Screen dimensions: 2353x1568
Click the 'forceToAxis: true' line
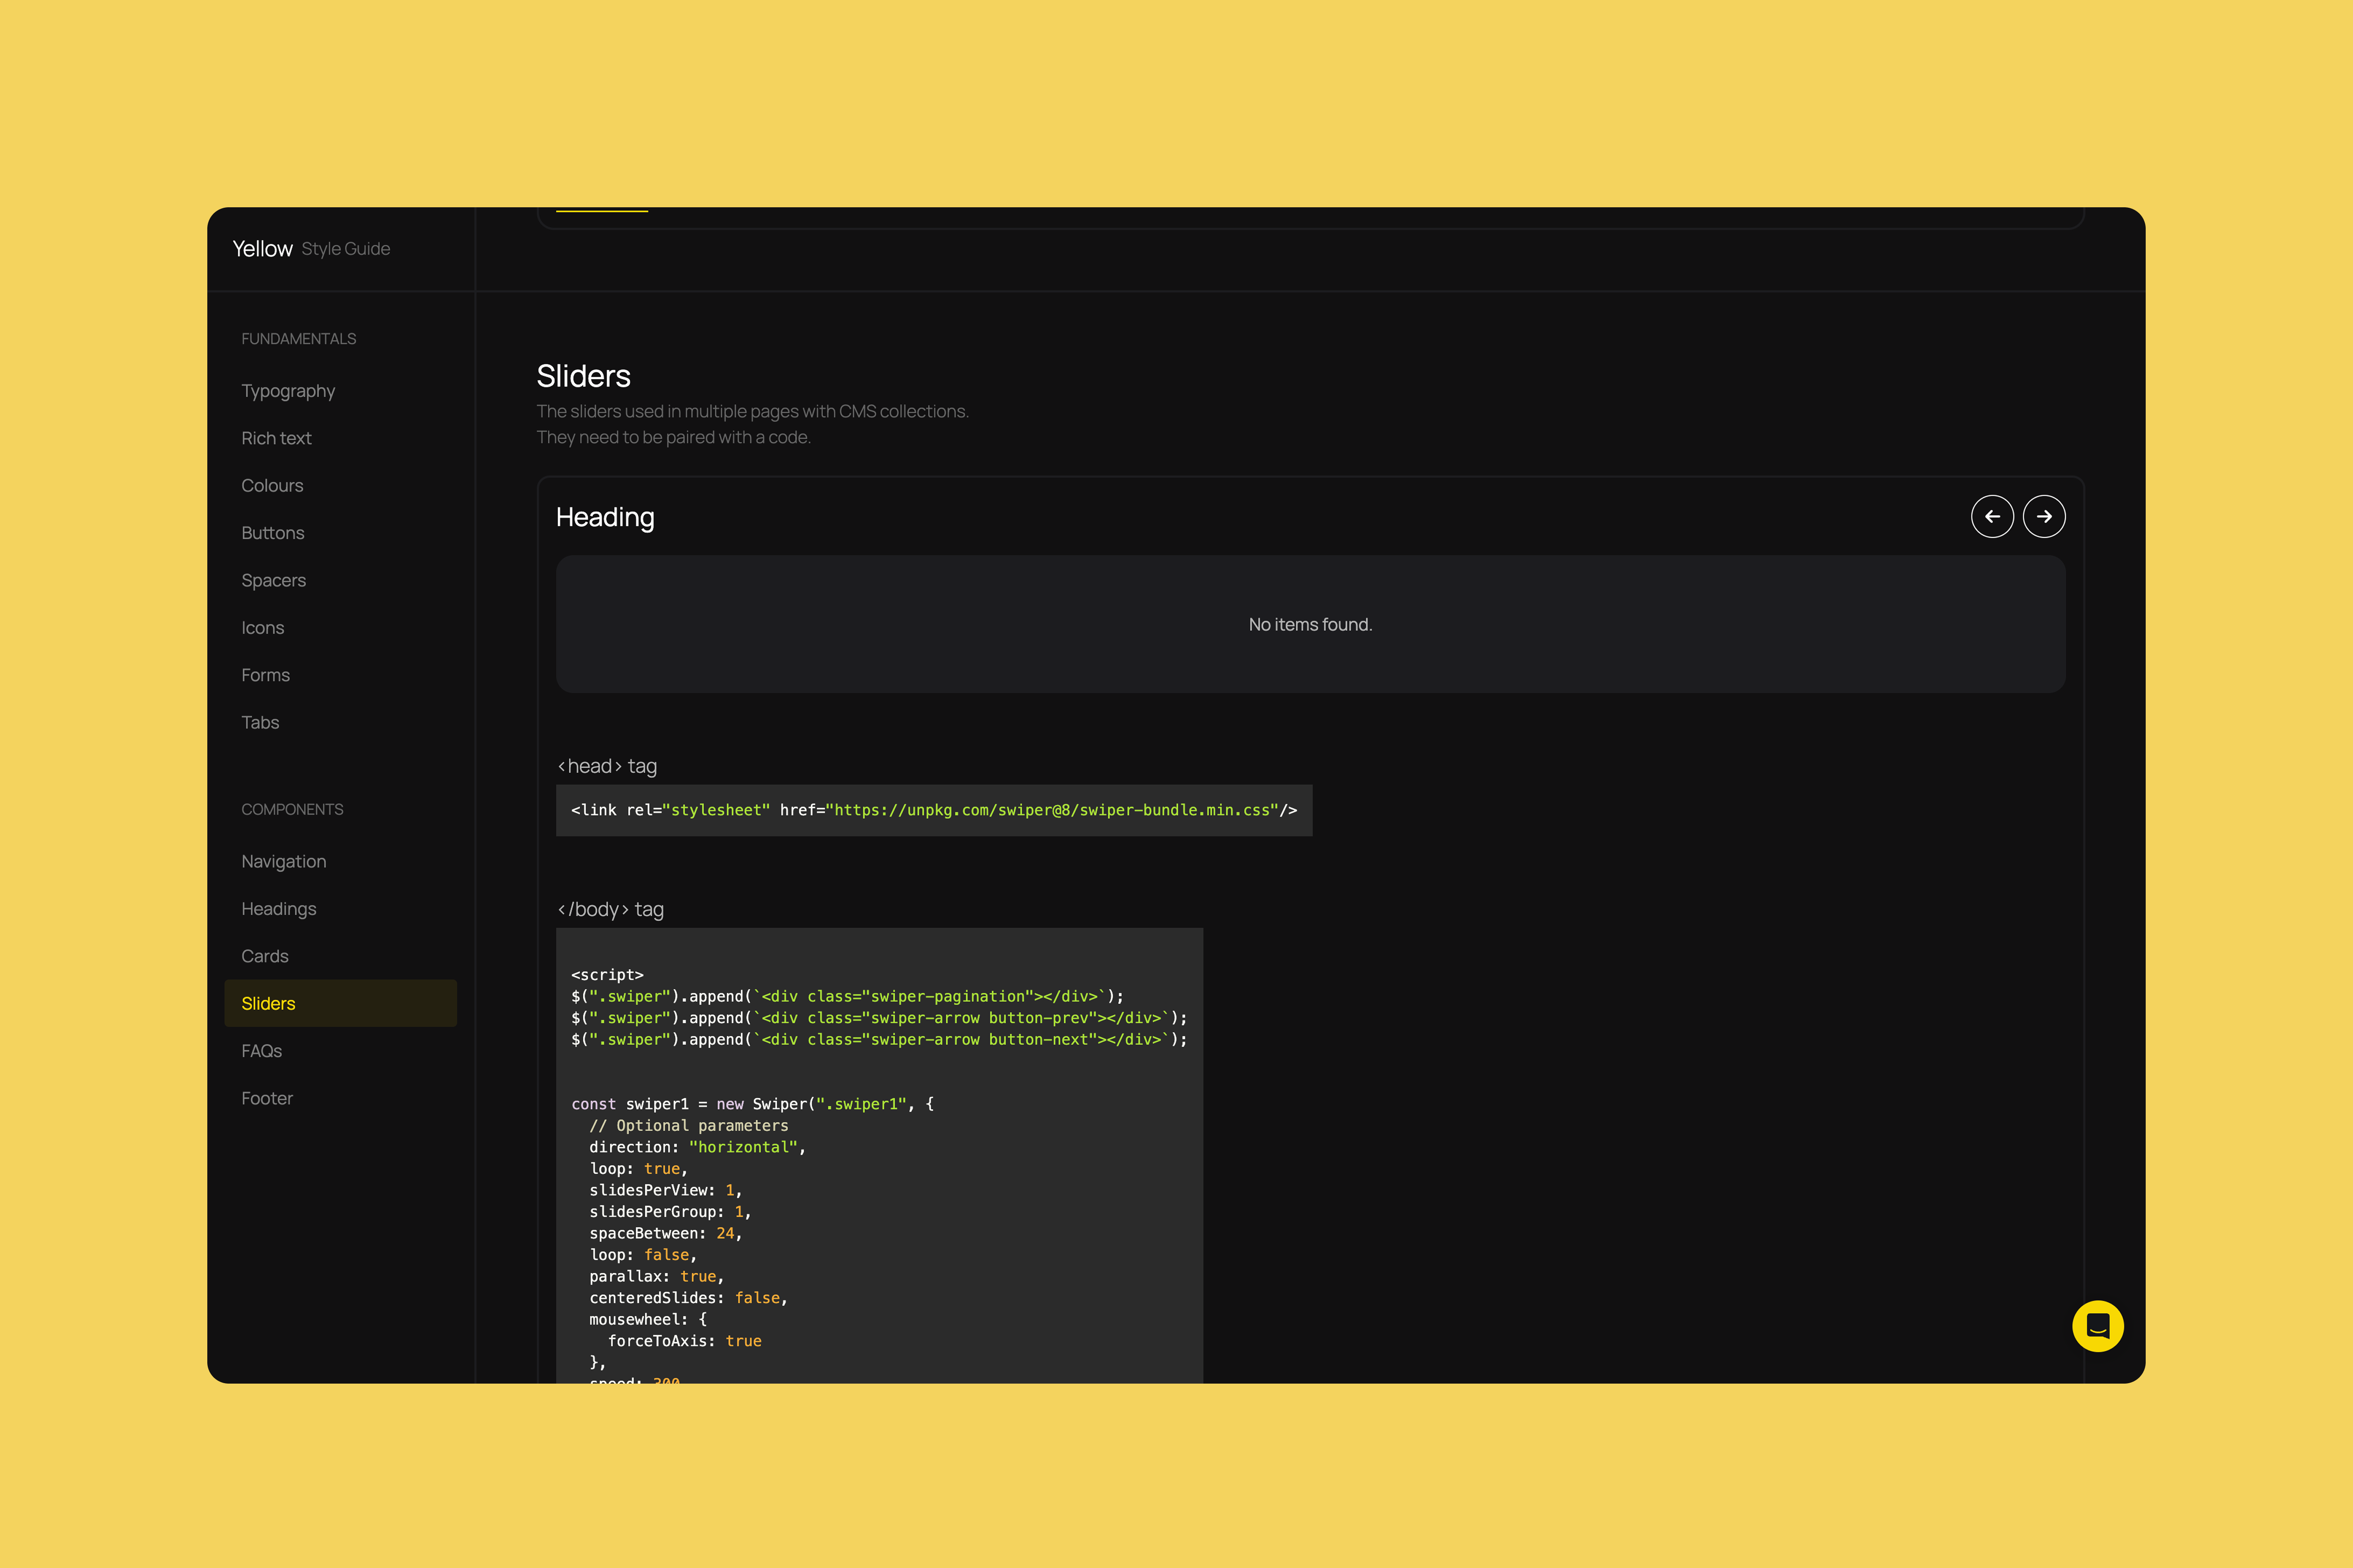(685, 1341)
